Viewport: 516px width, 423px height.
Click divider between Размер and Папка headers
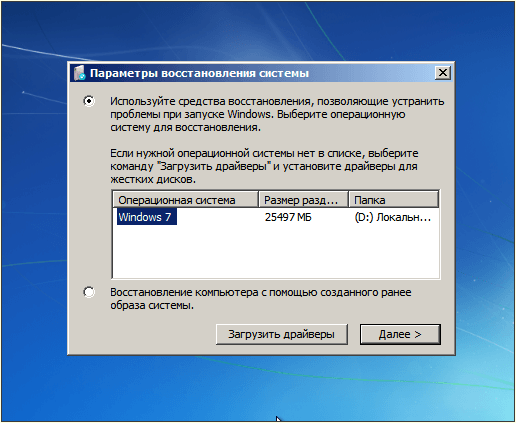pos(348,200)
